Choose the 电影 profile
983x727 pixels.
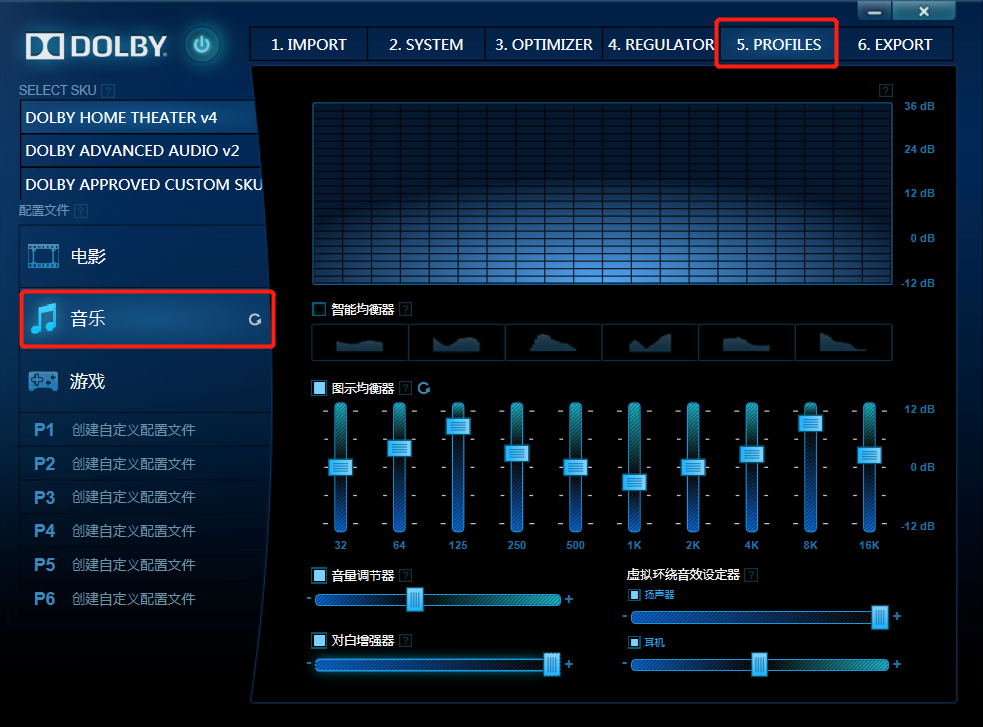145,256
